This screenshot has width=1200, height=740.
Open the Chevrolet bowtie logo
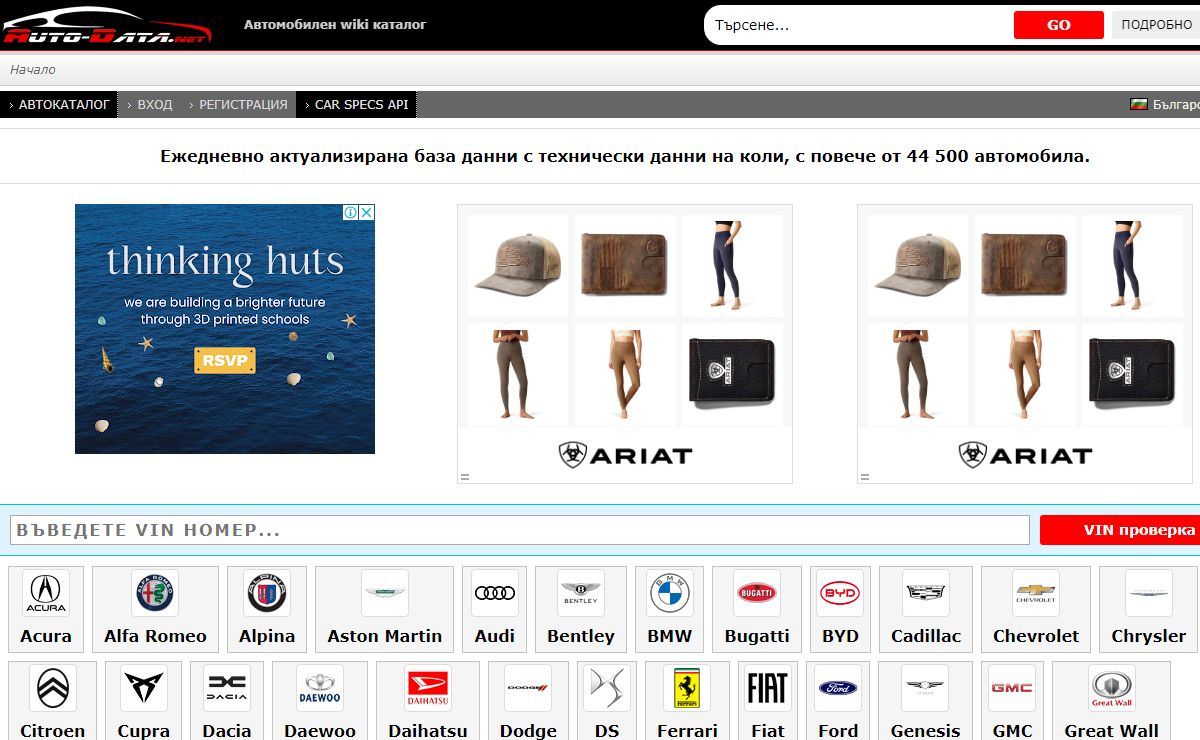pos(1036,593)
